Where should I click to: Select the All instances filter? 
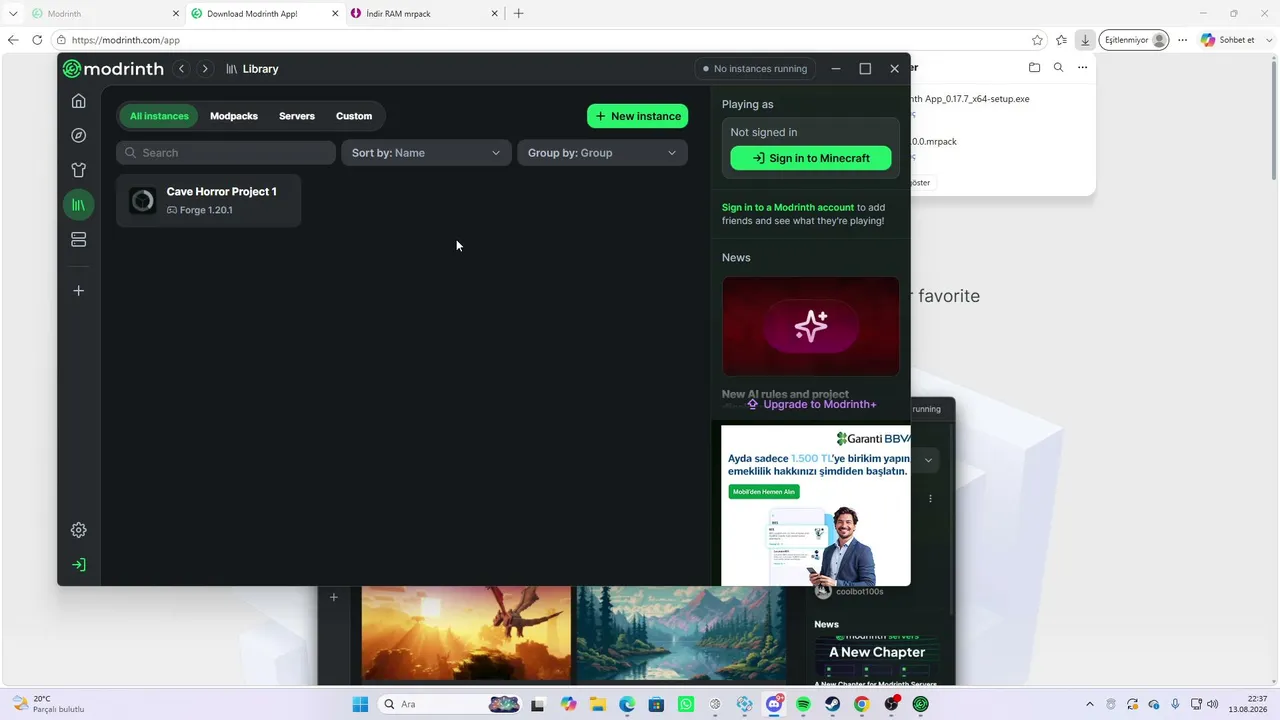(159, 116)
